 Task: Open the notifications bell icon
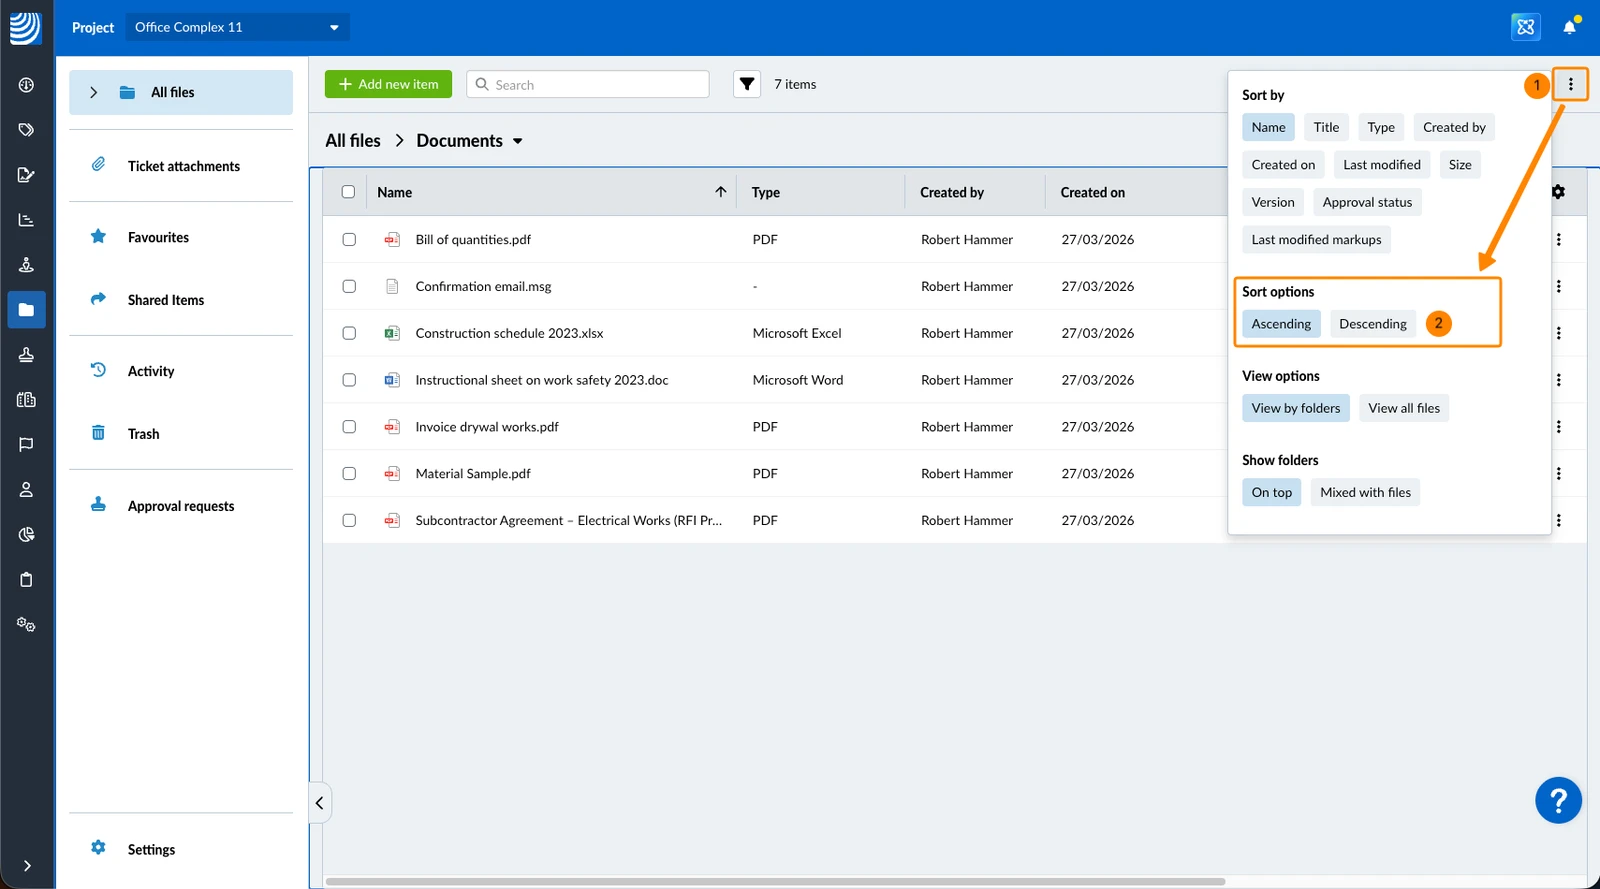[1570, 27]
